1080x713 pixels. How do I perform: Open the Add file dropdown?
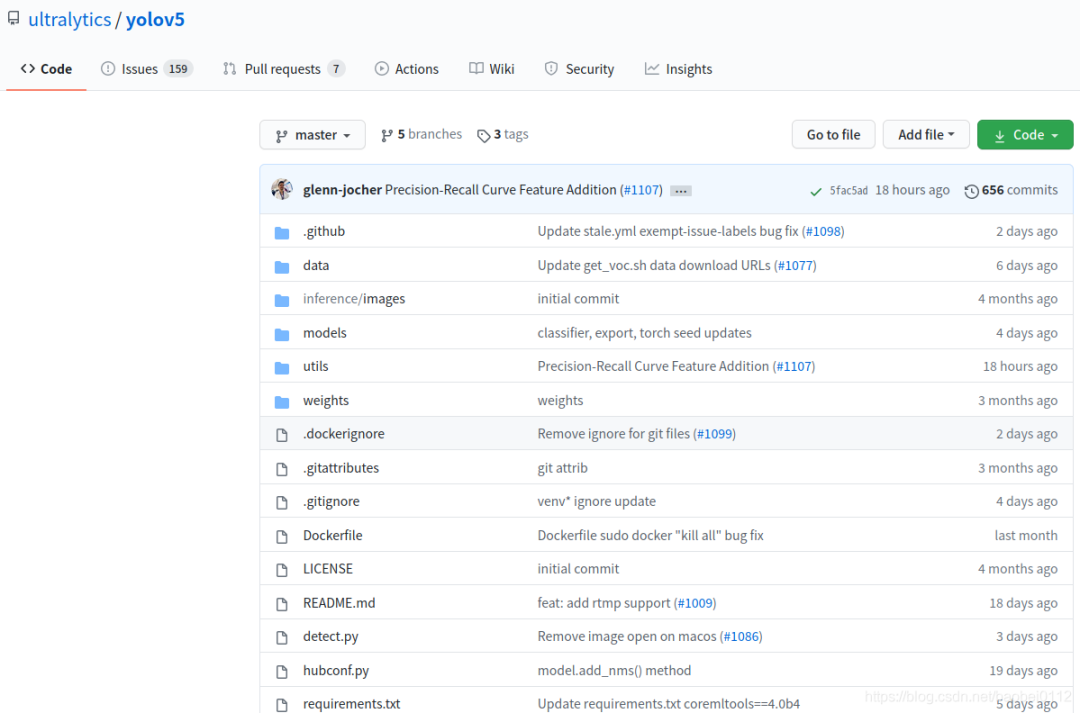point(926,135)
